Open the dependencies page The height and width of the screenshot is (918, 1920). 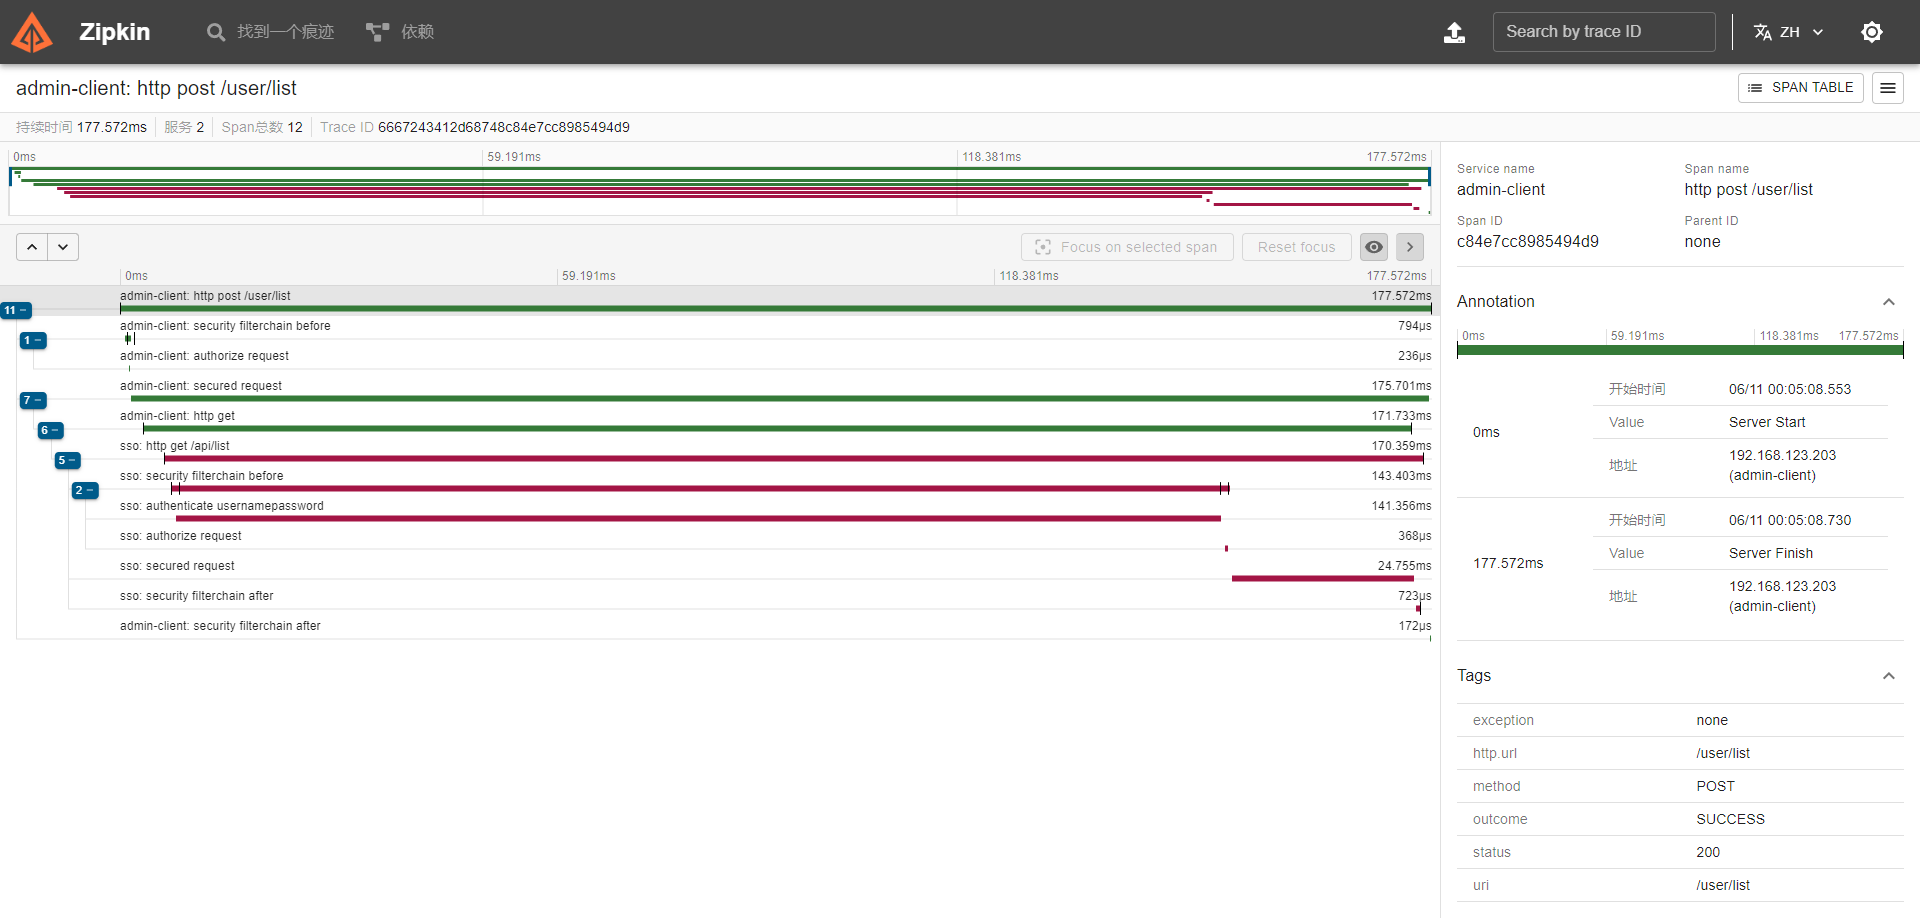(400, 32)
